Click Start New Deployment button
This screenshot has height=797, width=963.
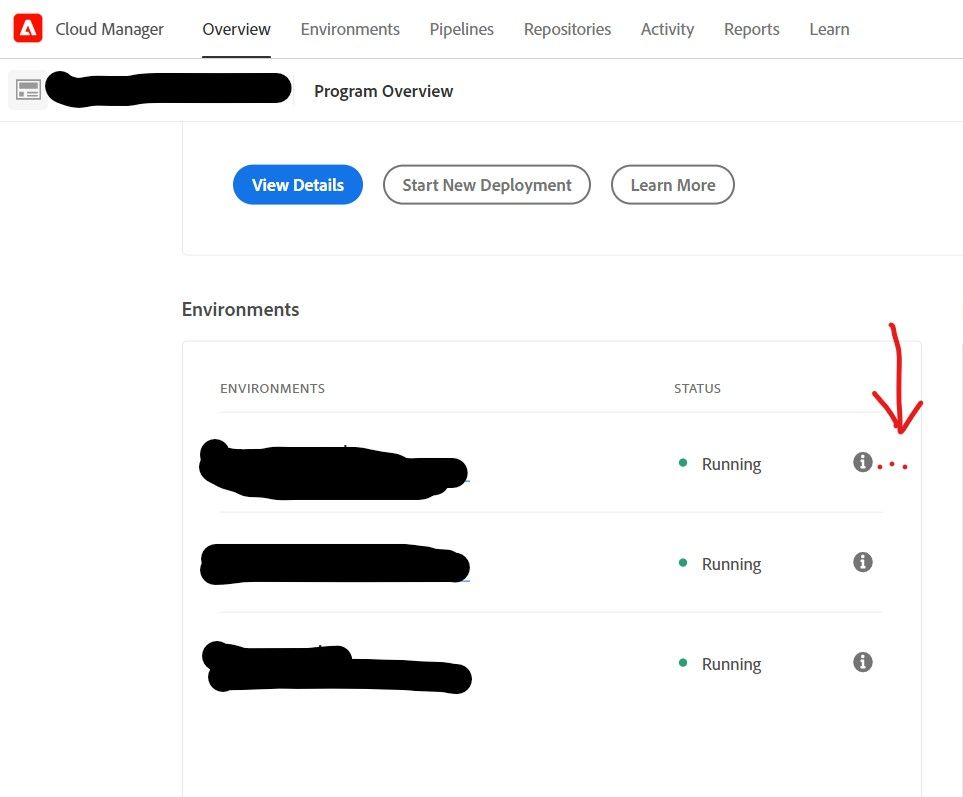pos(486,185)
